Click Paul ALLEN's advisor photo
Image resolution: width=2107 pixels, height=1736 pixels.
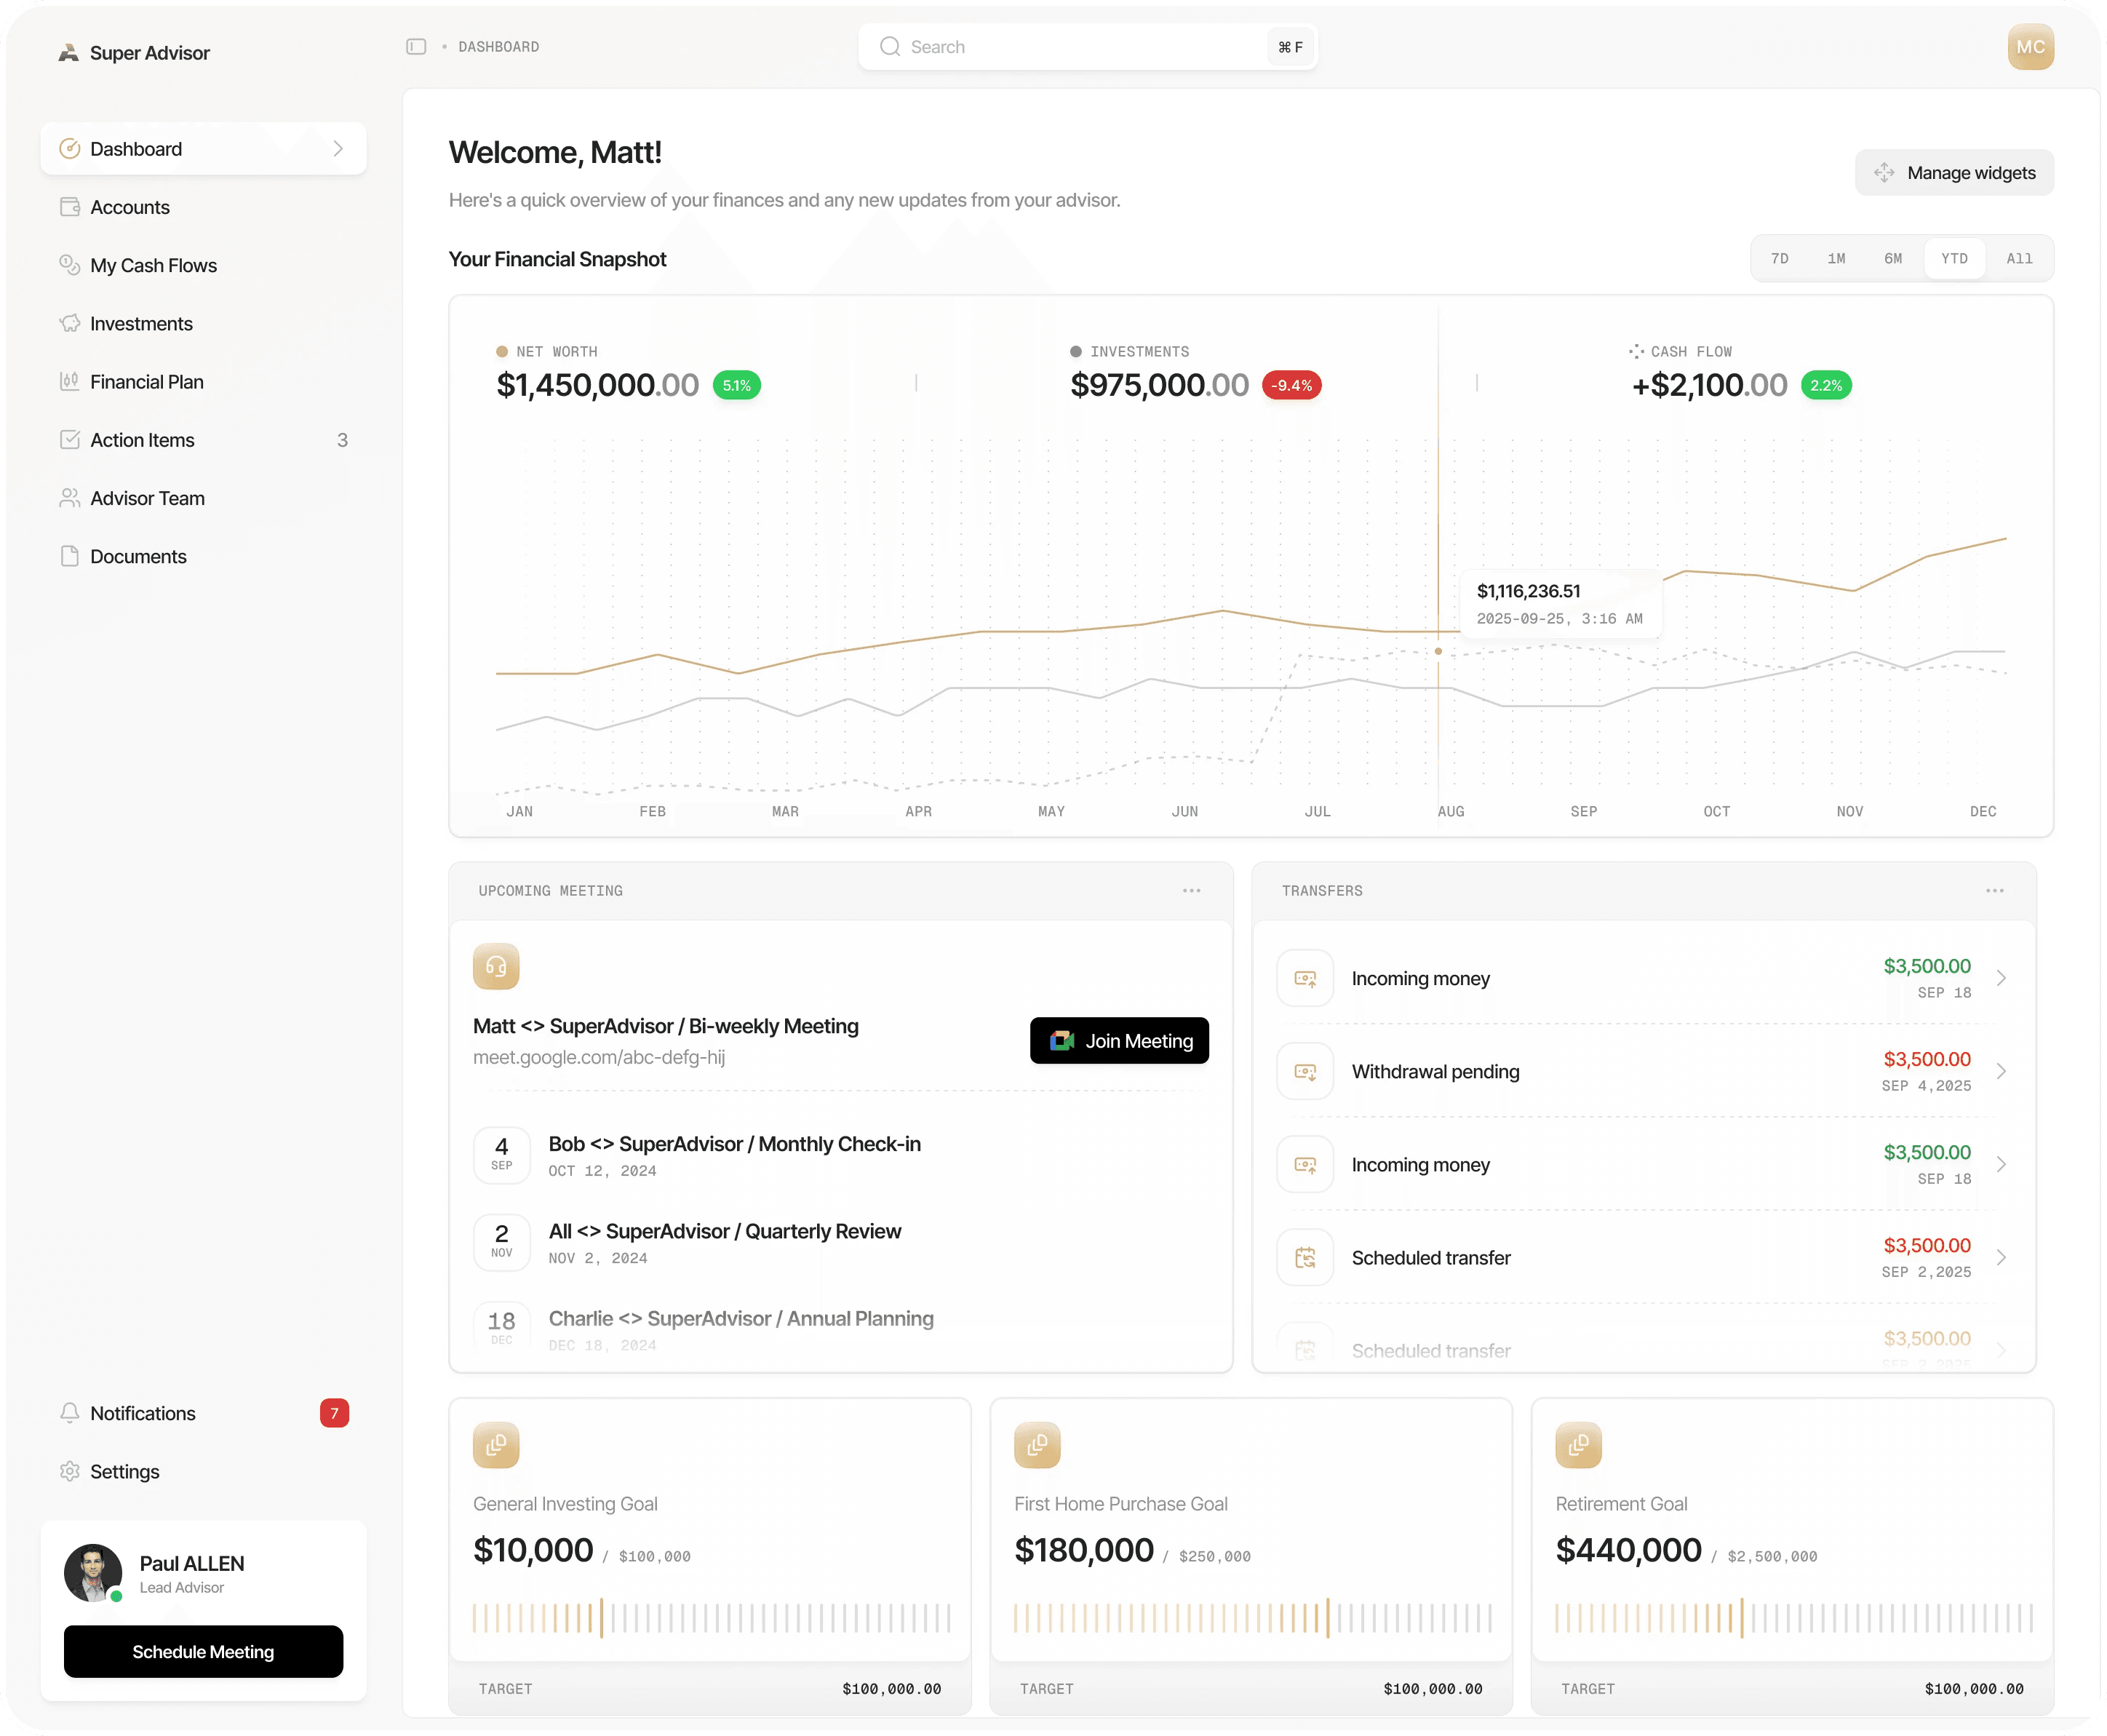(x=93, y=1572)
